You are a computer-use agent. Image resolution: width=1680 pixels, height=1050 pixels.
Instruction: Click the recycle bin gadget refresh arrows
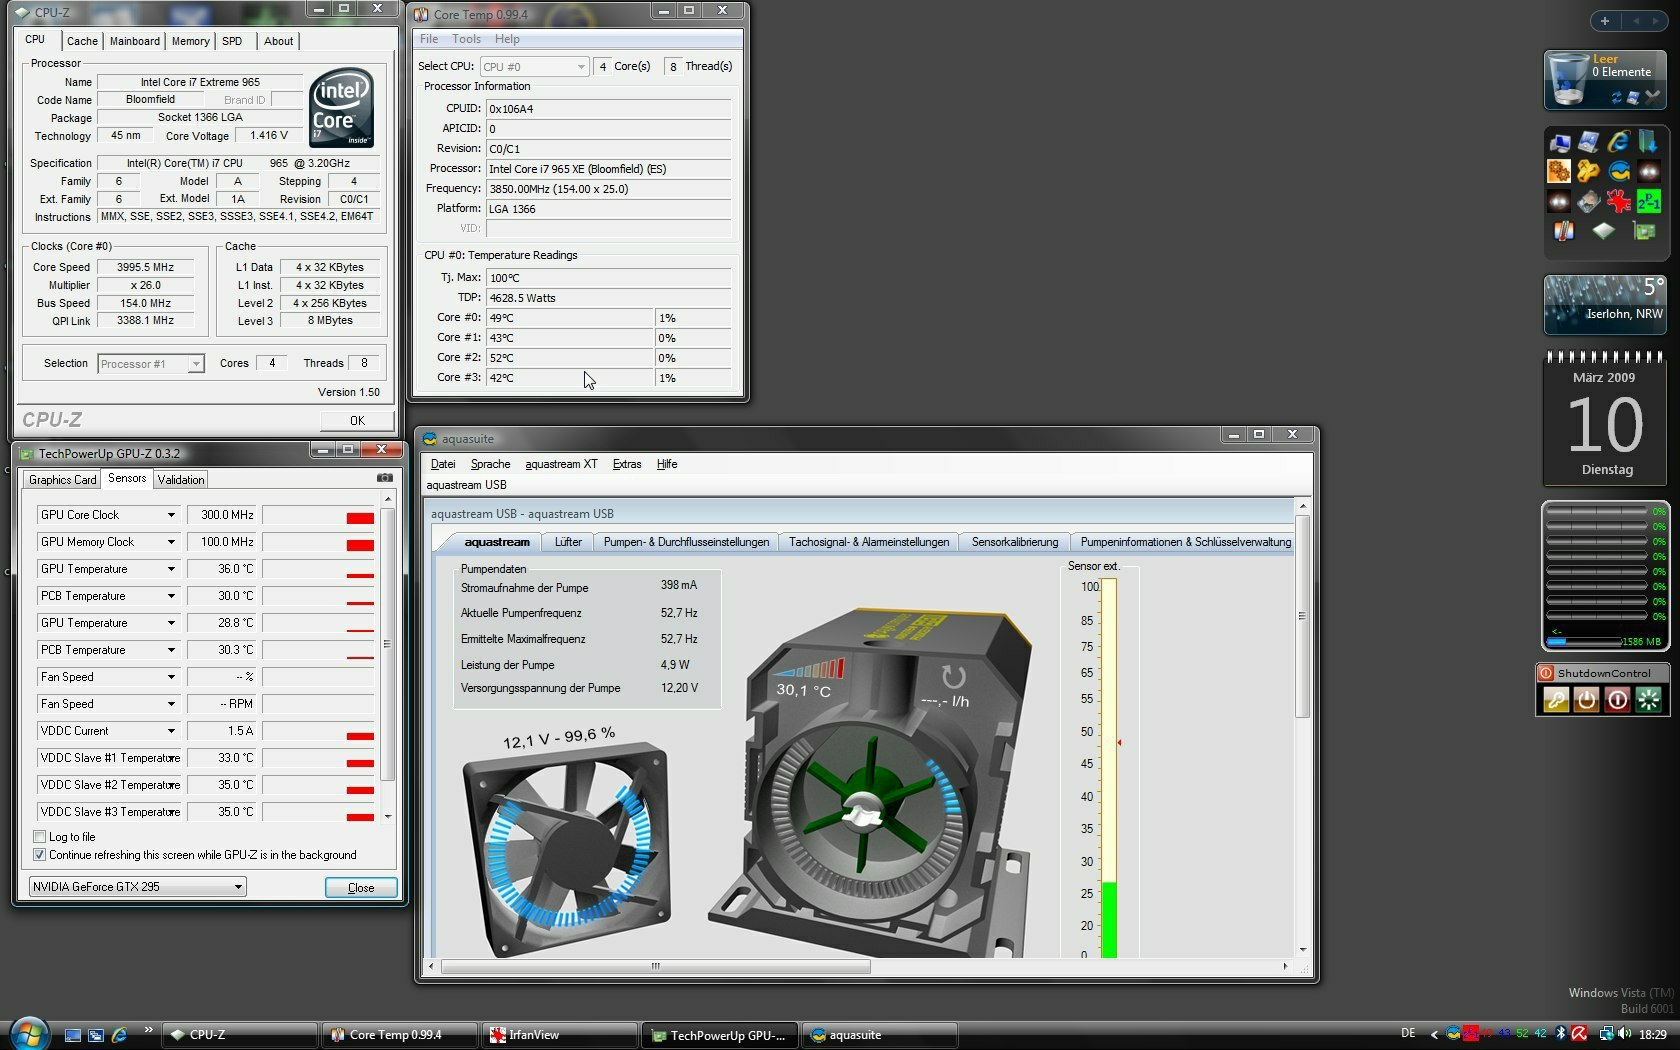pyautogui.click(x=1616, y=98)
